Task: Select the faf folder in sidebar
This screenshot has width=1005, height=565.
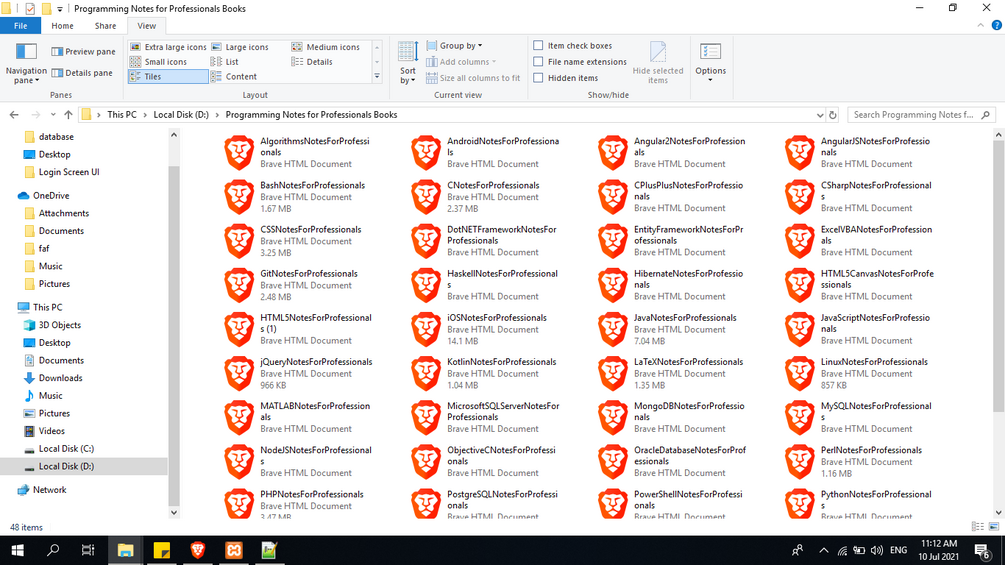Action: tap(44, 249)
